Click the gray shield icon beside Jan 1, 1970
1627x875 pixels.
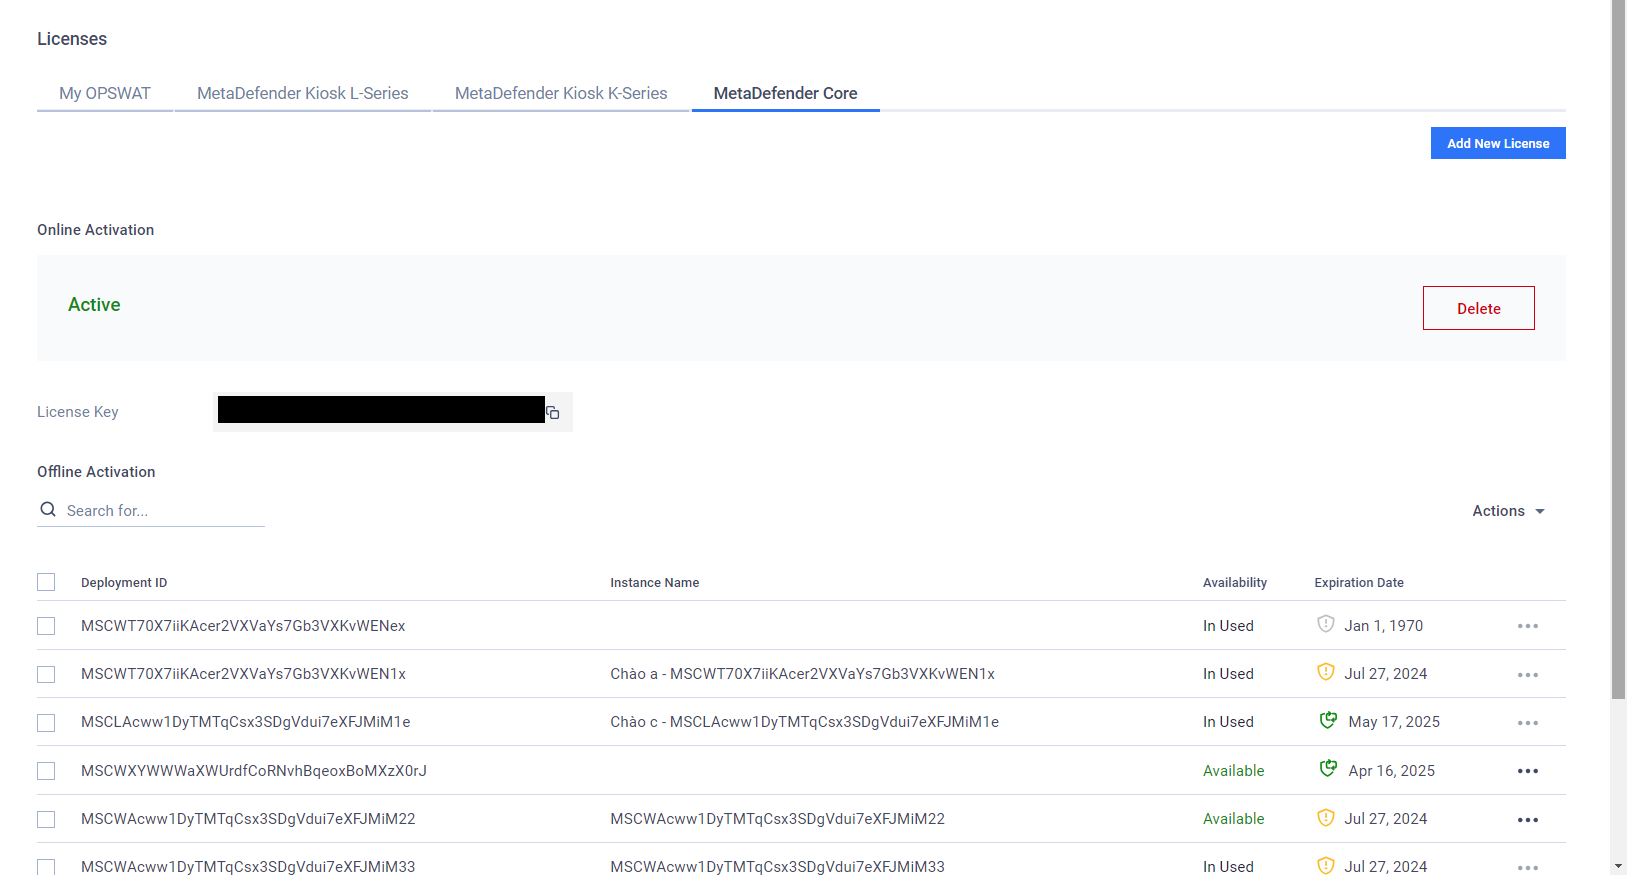[x=1326, y=625]
